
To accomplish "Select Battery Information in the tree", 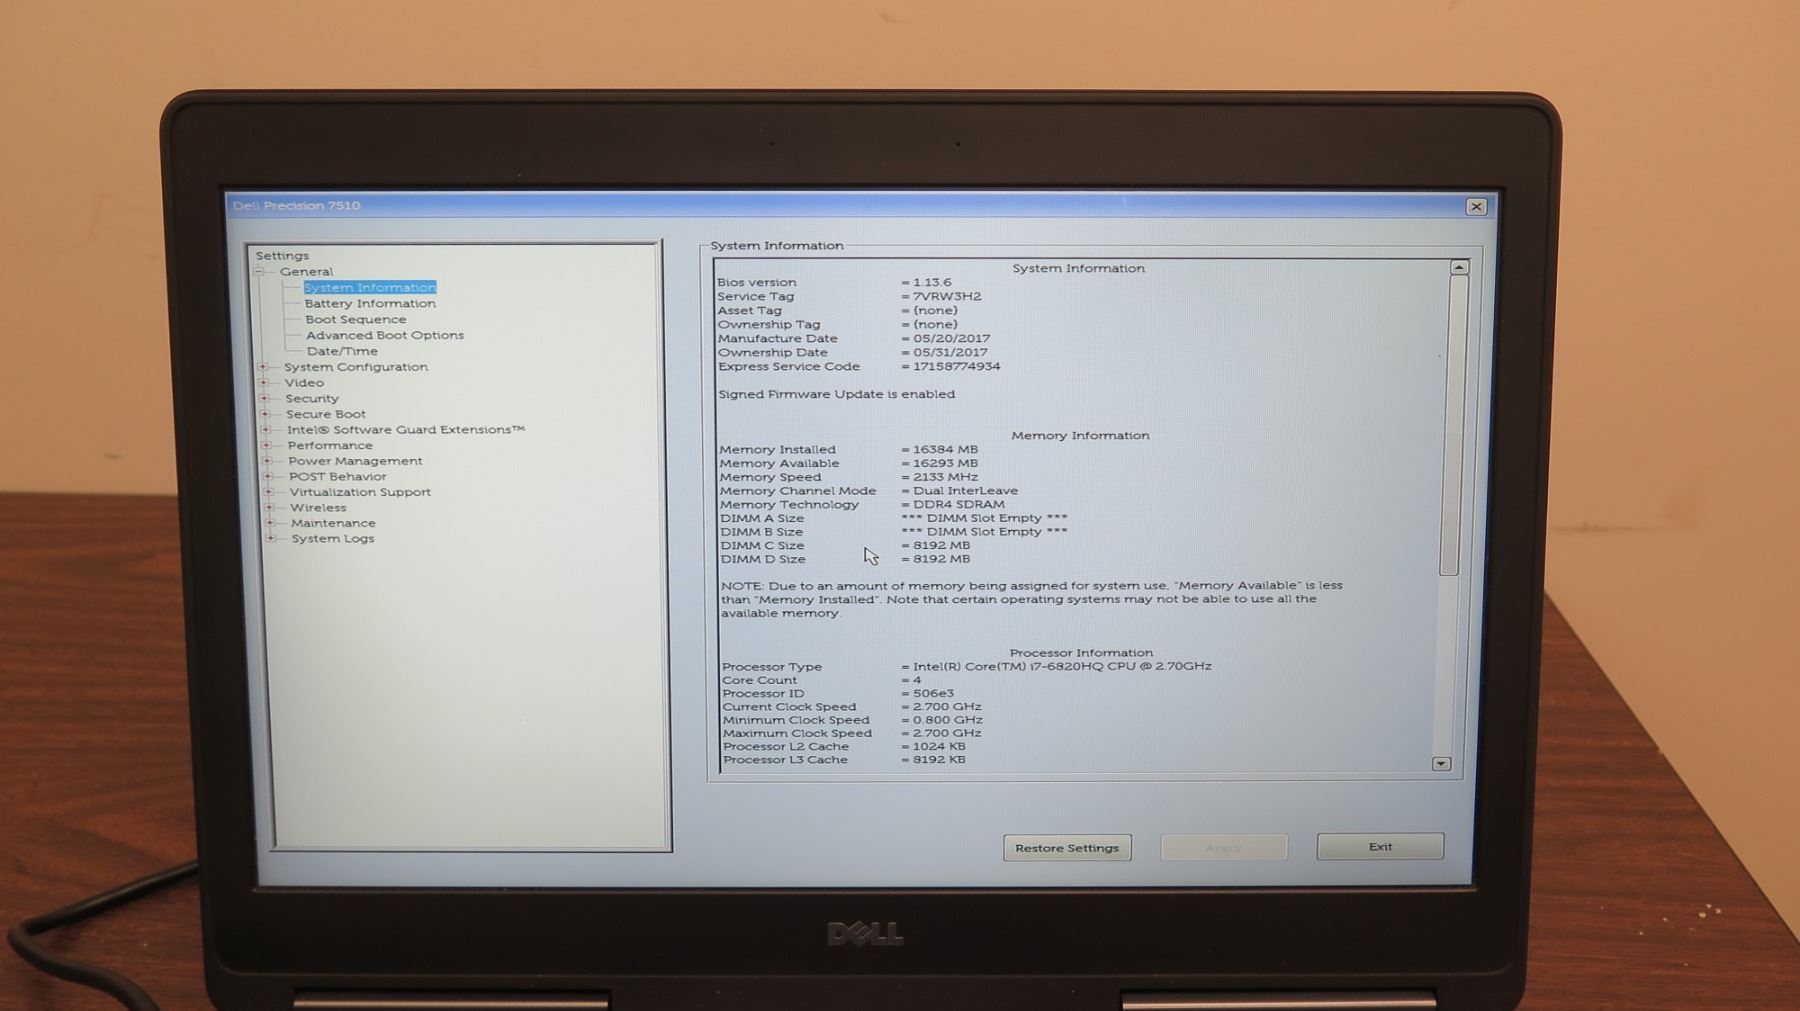I will pyautogui.click(x=370, y=303).
